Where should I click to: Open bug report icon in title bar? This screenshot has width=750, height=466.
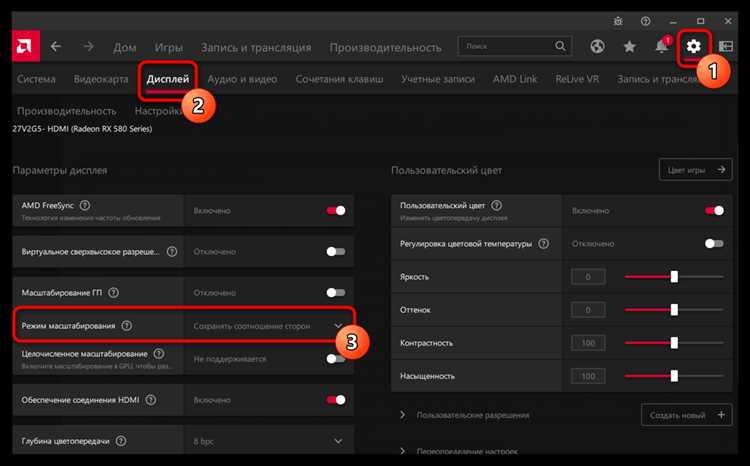618,21
